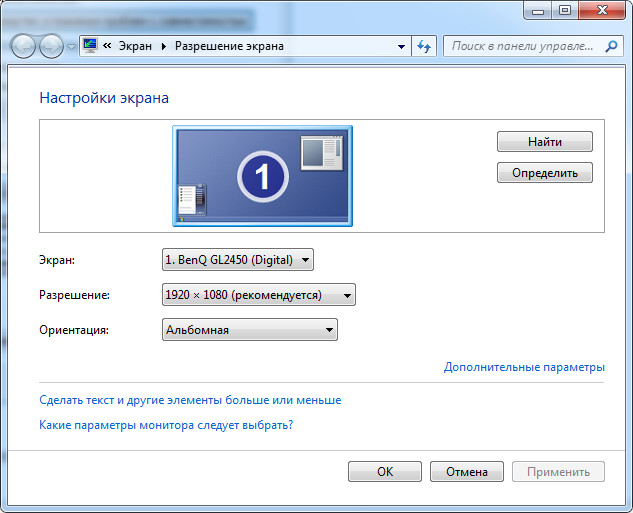Click the Разрешение: label
633x513 pixels.
[x=74, y=295]
